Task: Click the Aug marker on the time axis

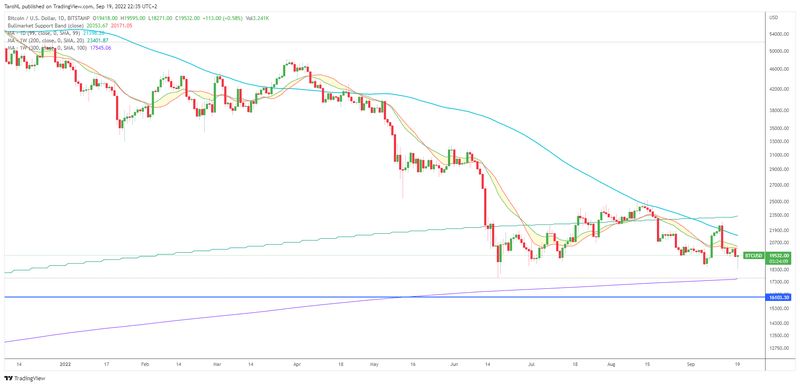Action: 612,365
